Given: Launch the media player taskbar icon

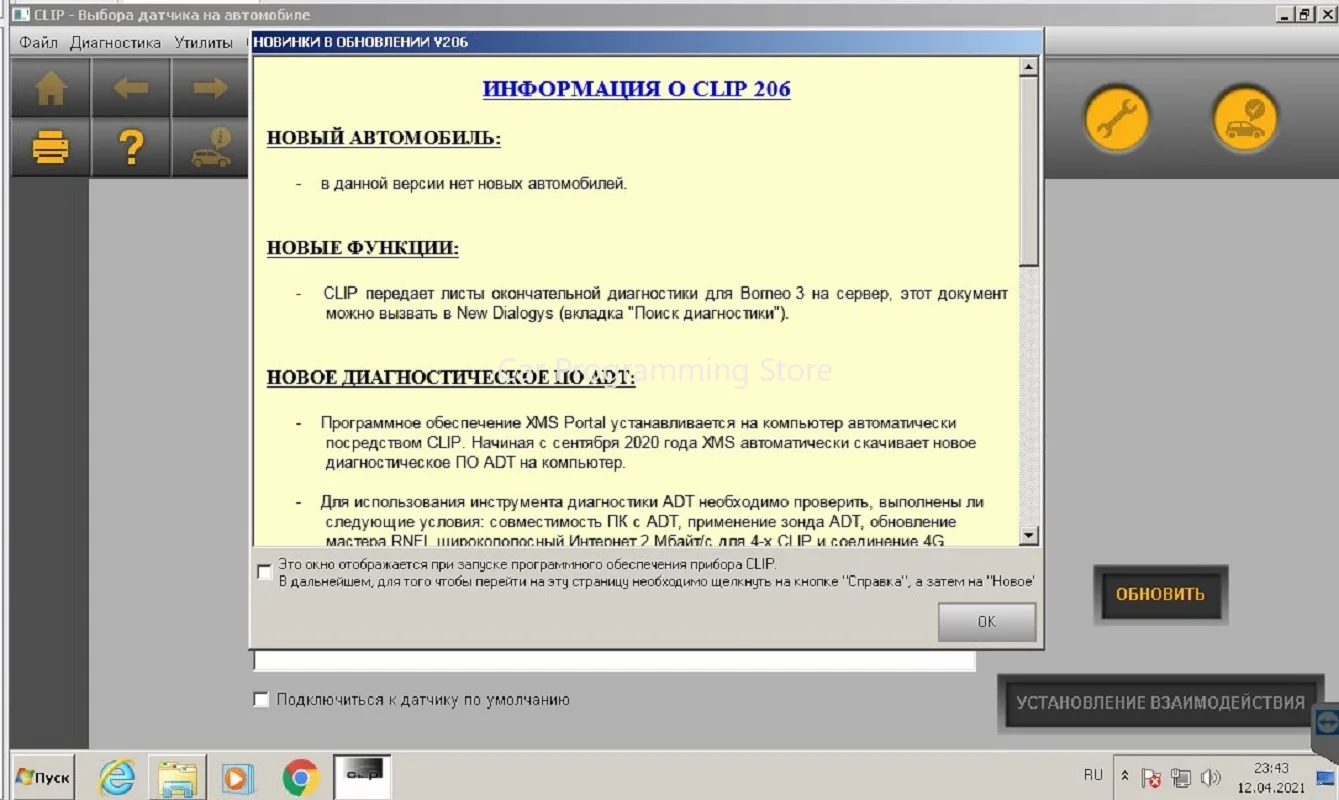Looking at the screenshot, I should coord(238,777).
